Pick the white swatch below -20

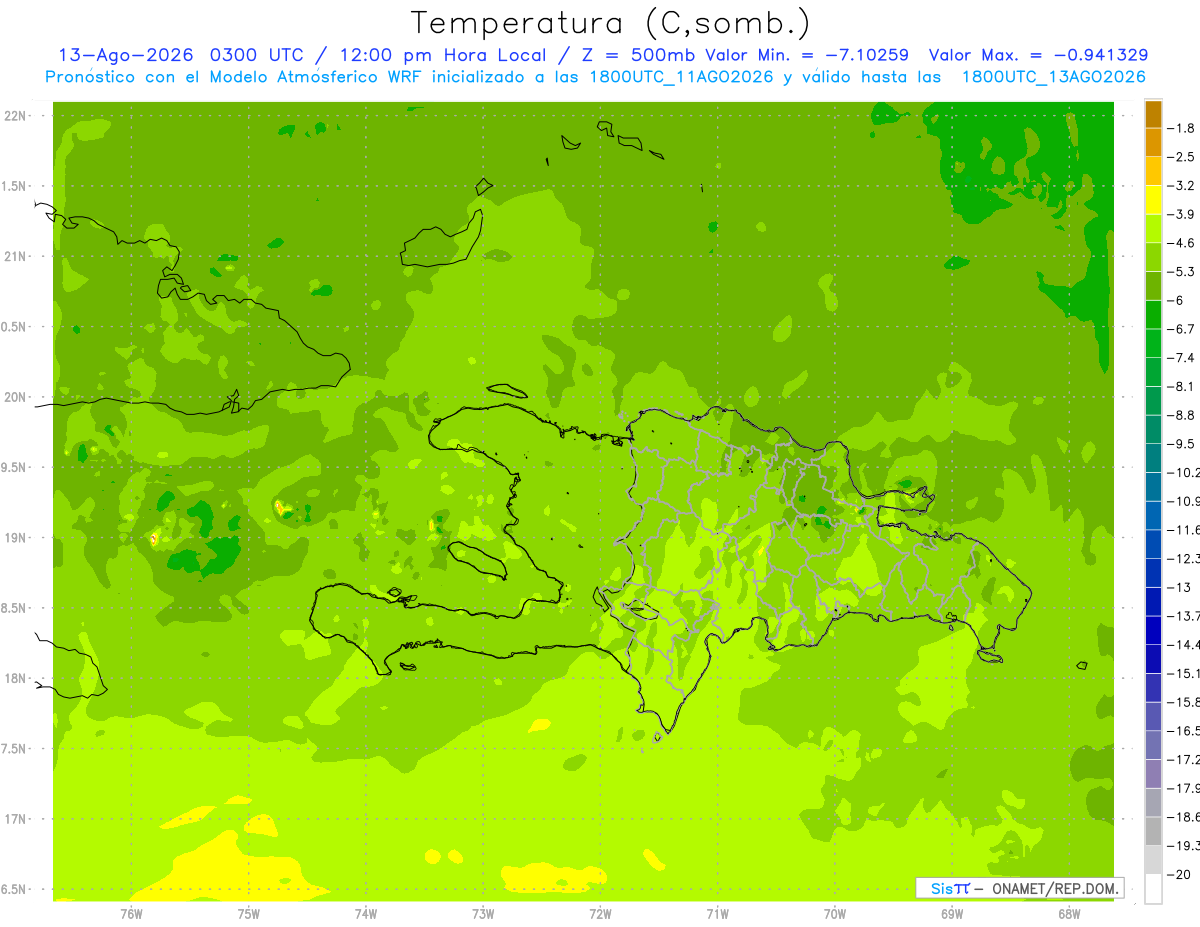1153,889
